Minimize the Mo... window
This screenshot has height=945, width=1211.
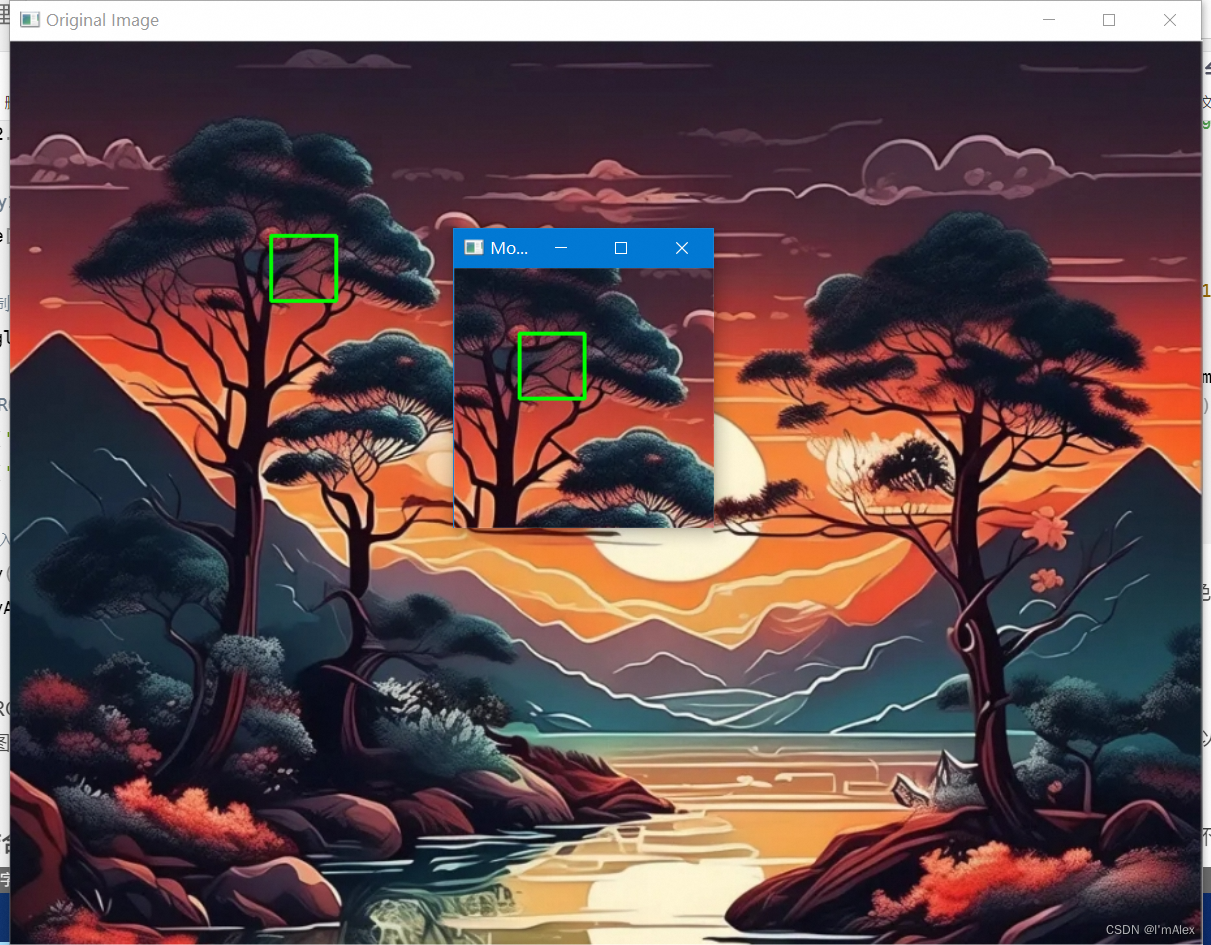pyautogui.click(x=560, y=248)
